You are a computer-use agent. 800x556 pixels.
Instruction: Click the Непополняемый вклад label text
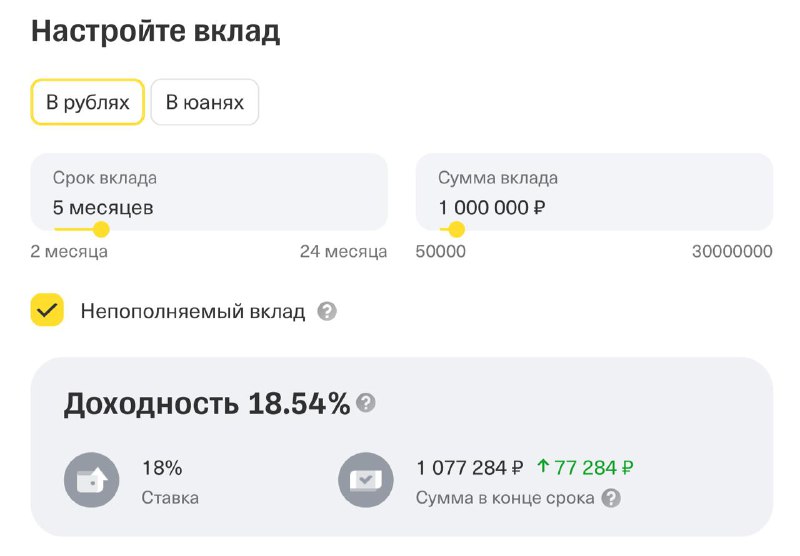point(193,311)
